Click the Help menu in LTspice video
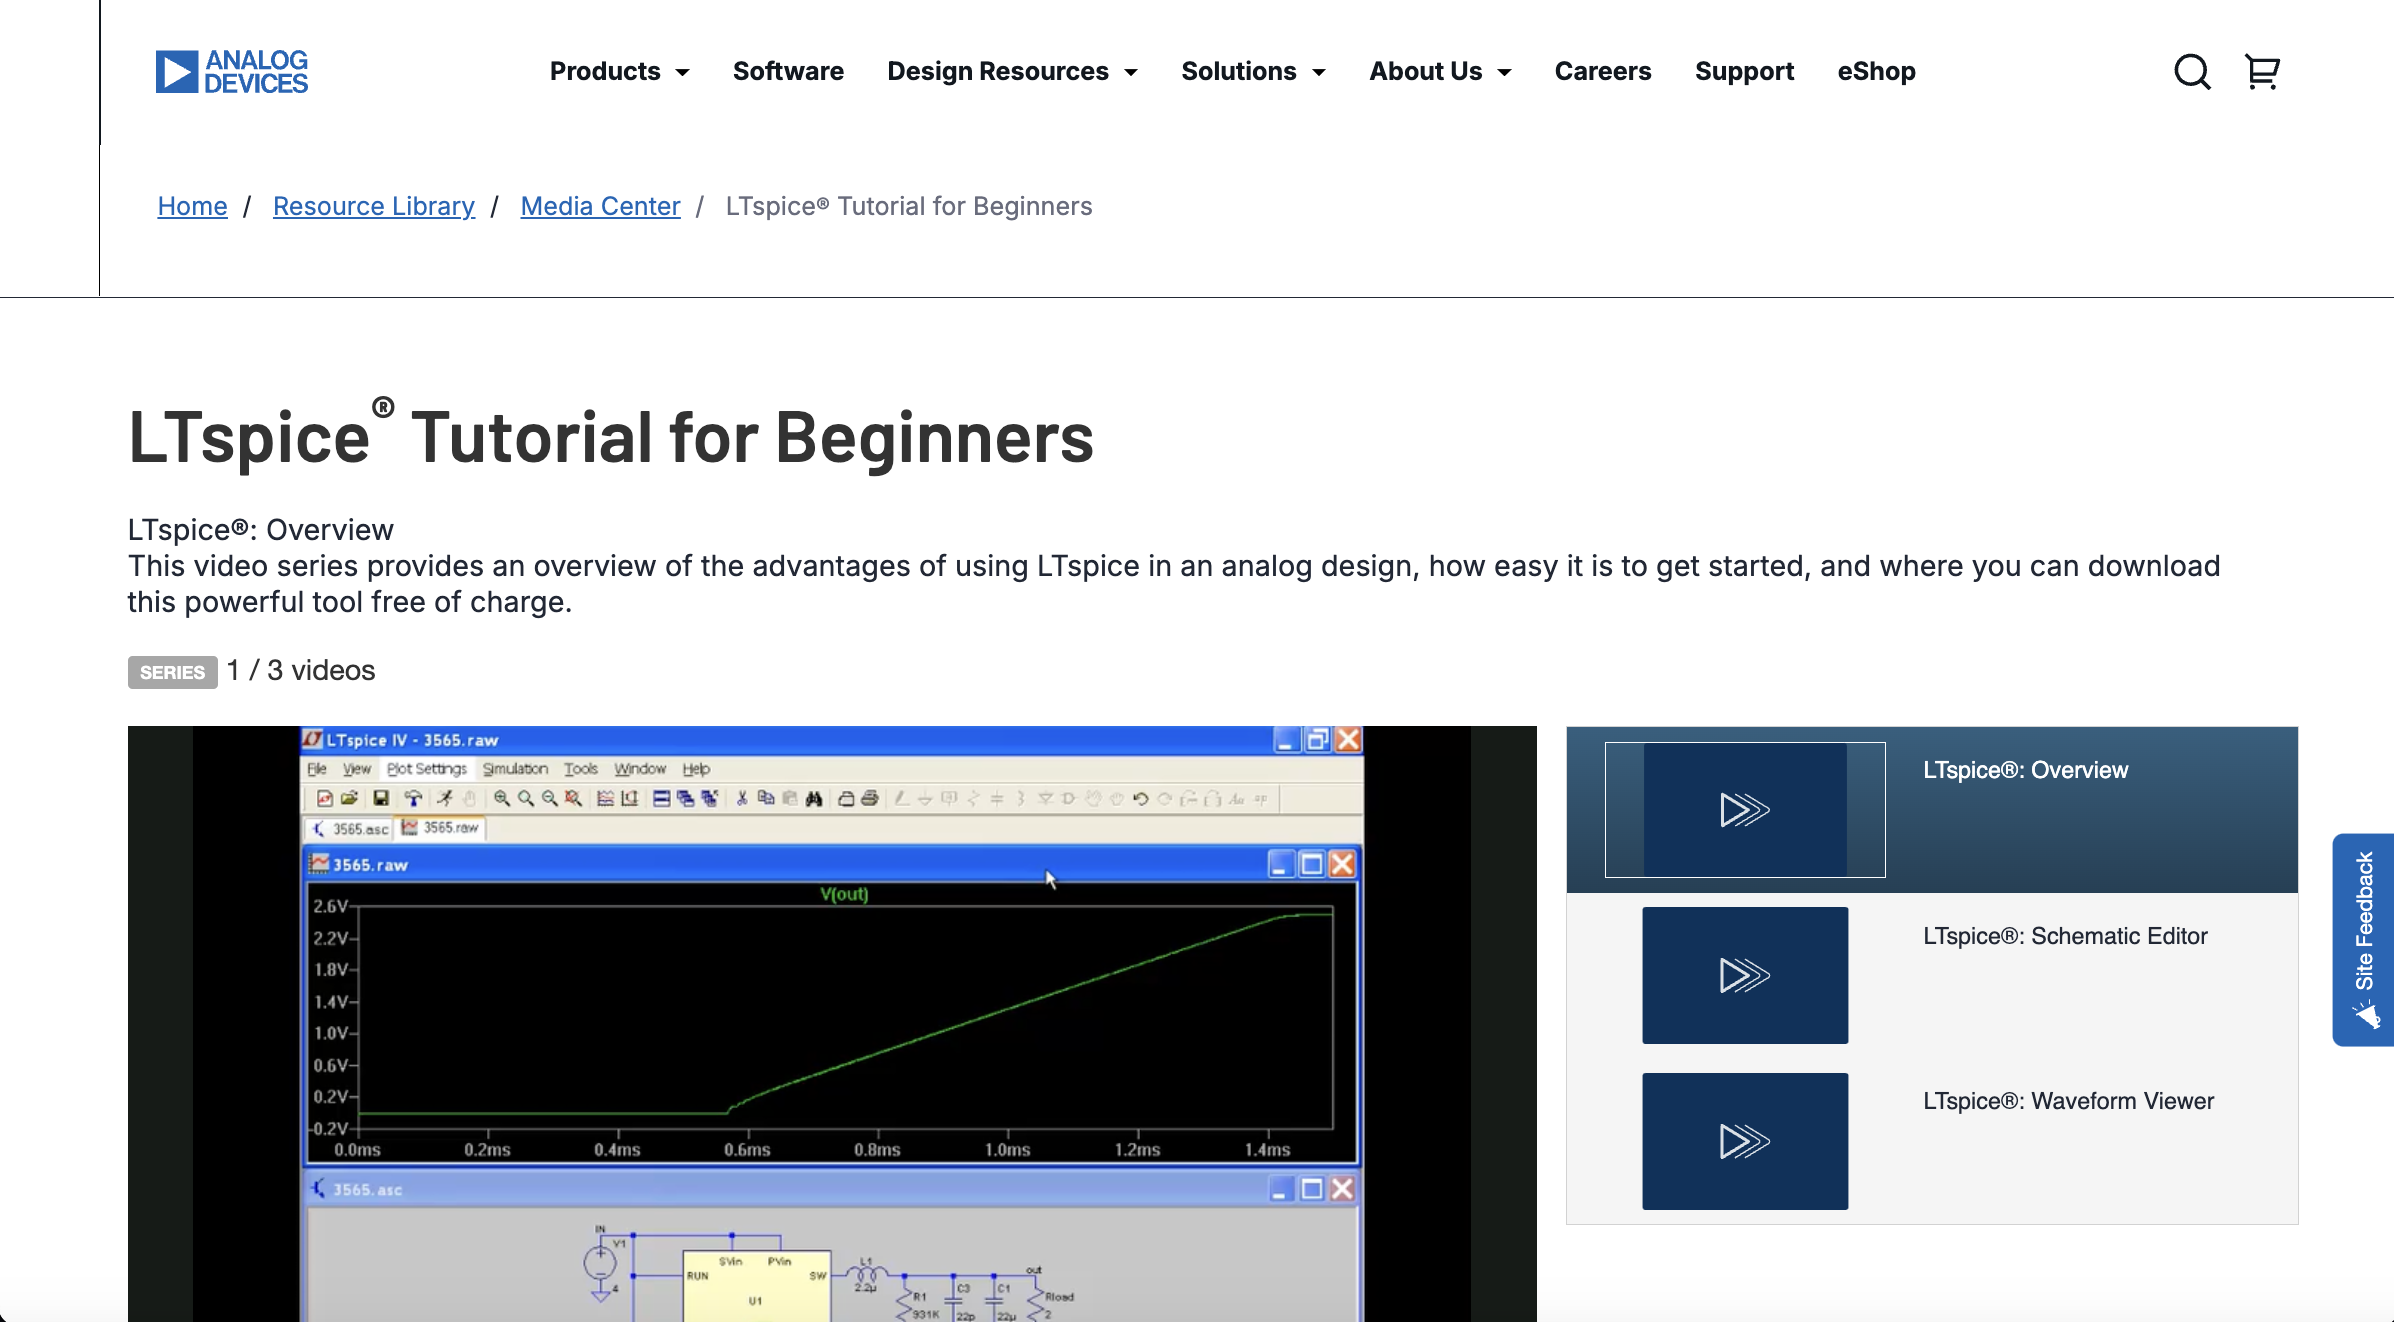Image resolution: width=2394 pixels, height=1322 pixels. [x=696, y=769]
